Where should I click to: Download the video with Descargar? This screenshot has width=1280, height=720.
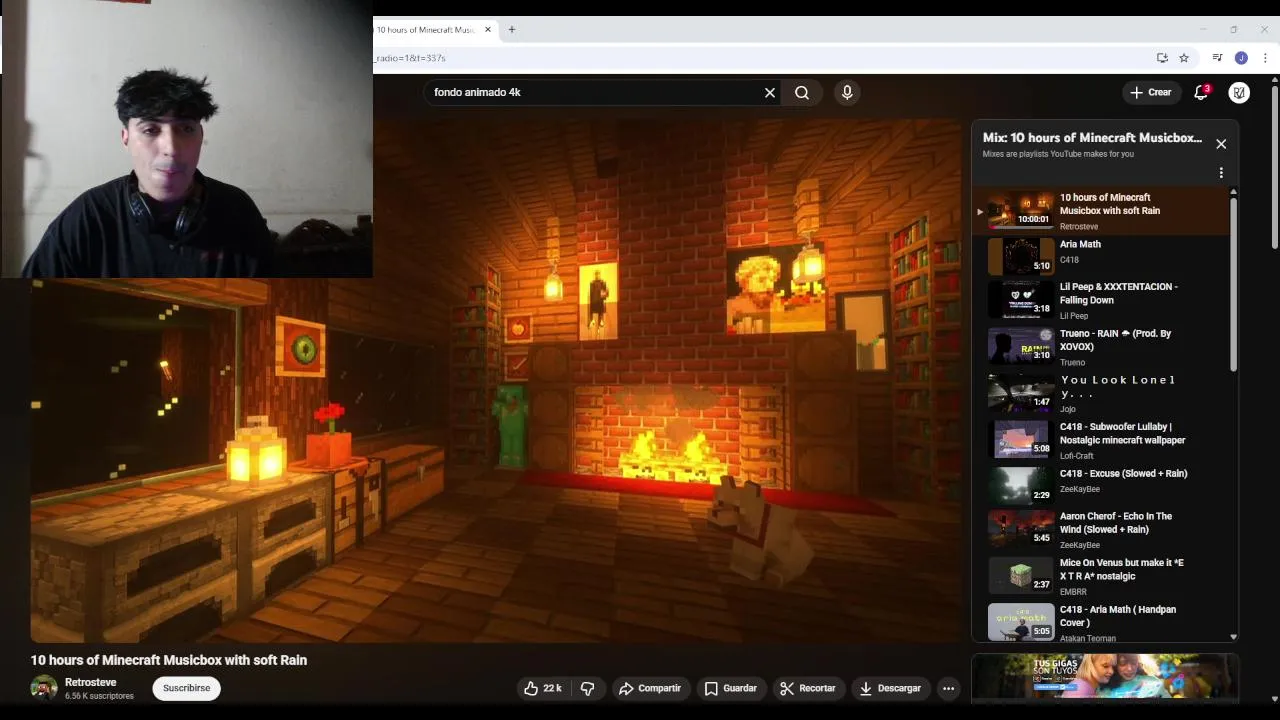[x=889, y=688]
